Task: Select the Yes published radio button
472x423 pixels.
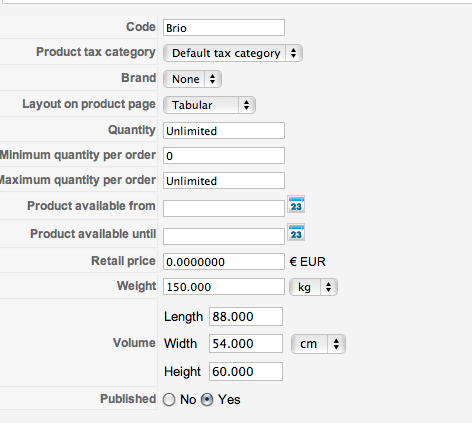Action: click(x=207, y=399)
